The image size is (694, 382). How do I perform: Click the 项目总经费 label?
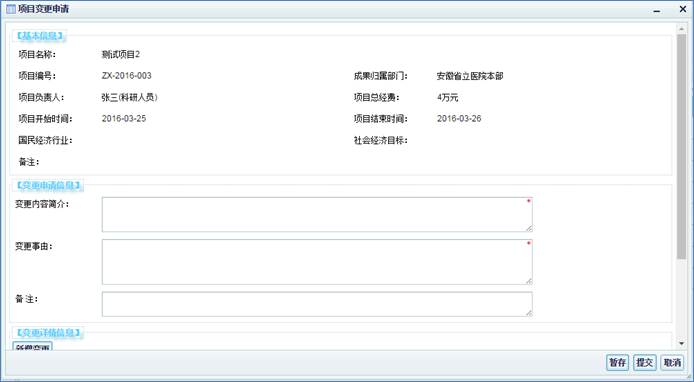[376, 97]
